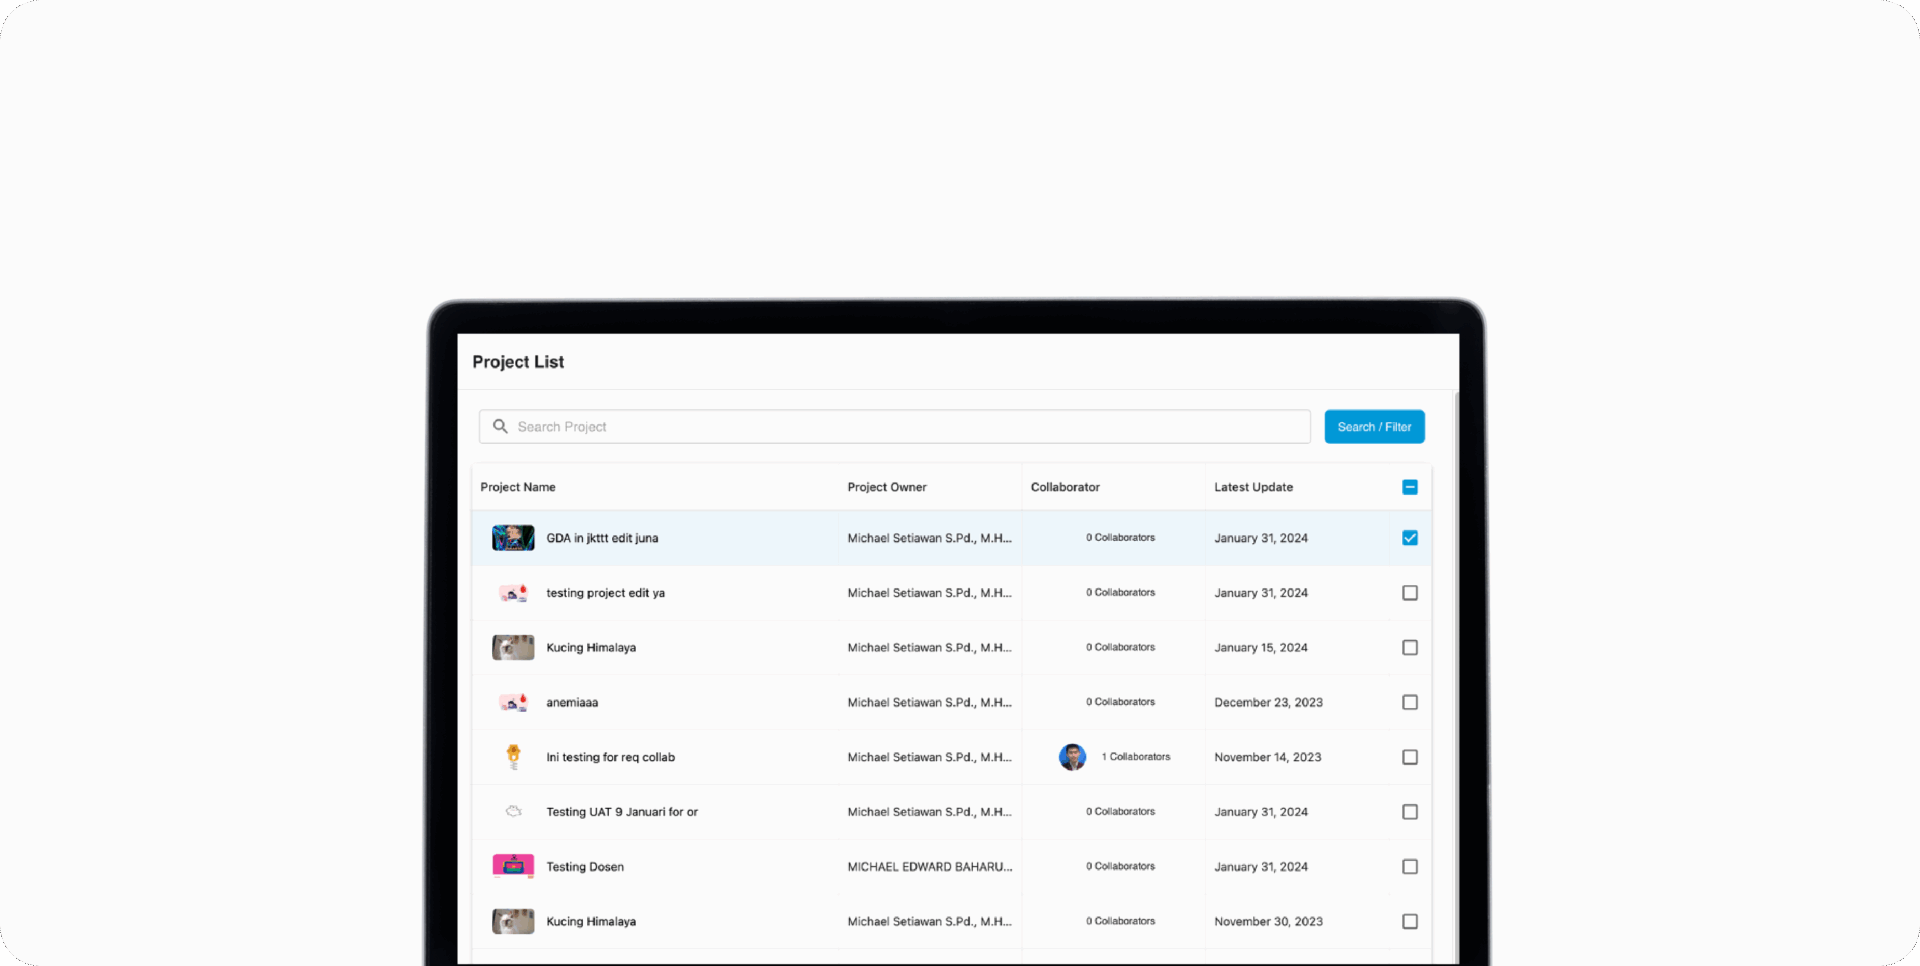Click the magnifier icon in search bar
1920x966 pixels.
(500, 426)
